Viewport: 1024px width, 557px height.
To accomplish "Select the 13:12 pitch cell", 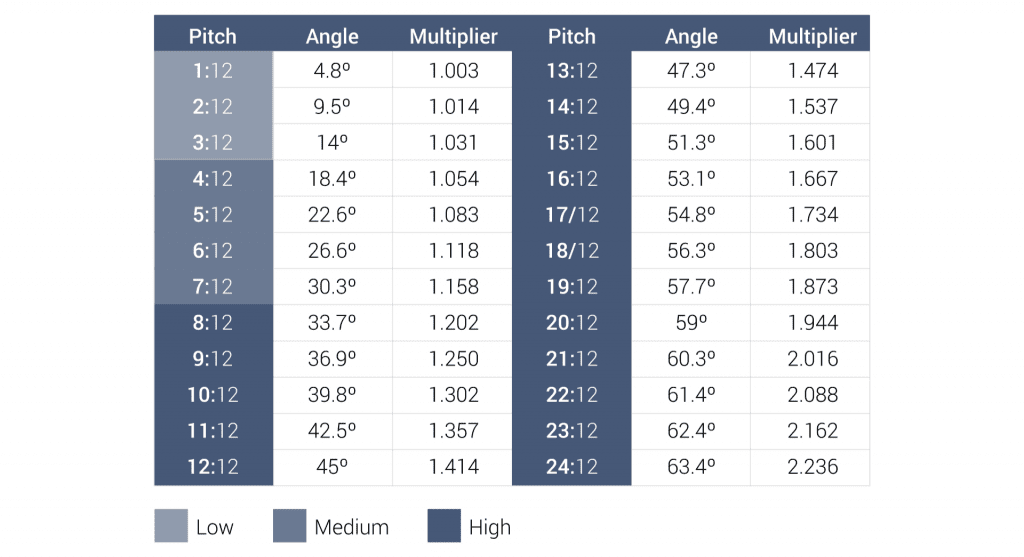I will (572, 71).
